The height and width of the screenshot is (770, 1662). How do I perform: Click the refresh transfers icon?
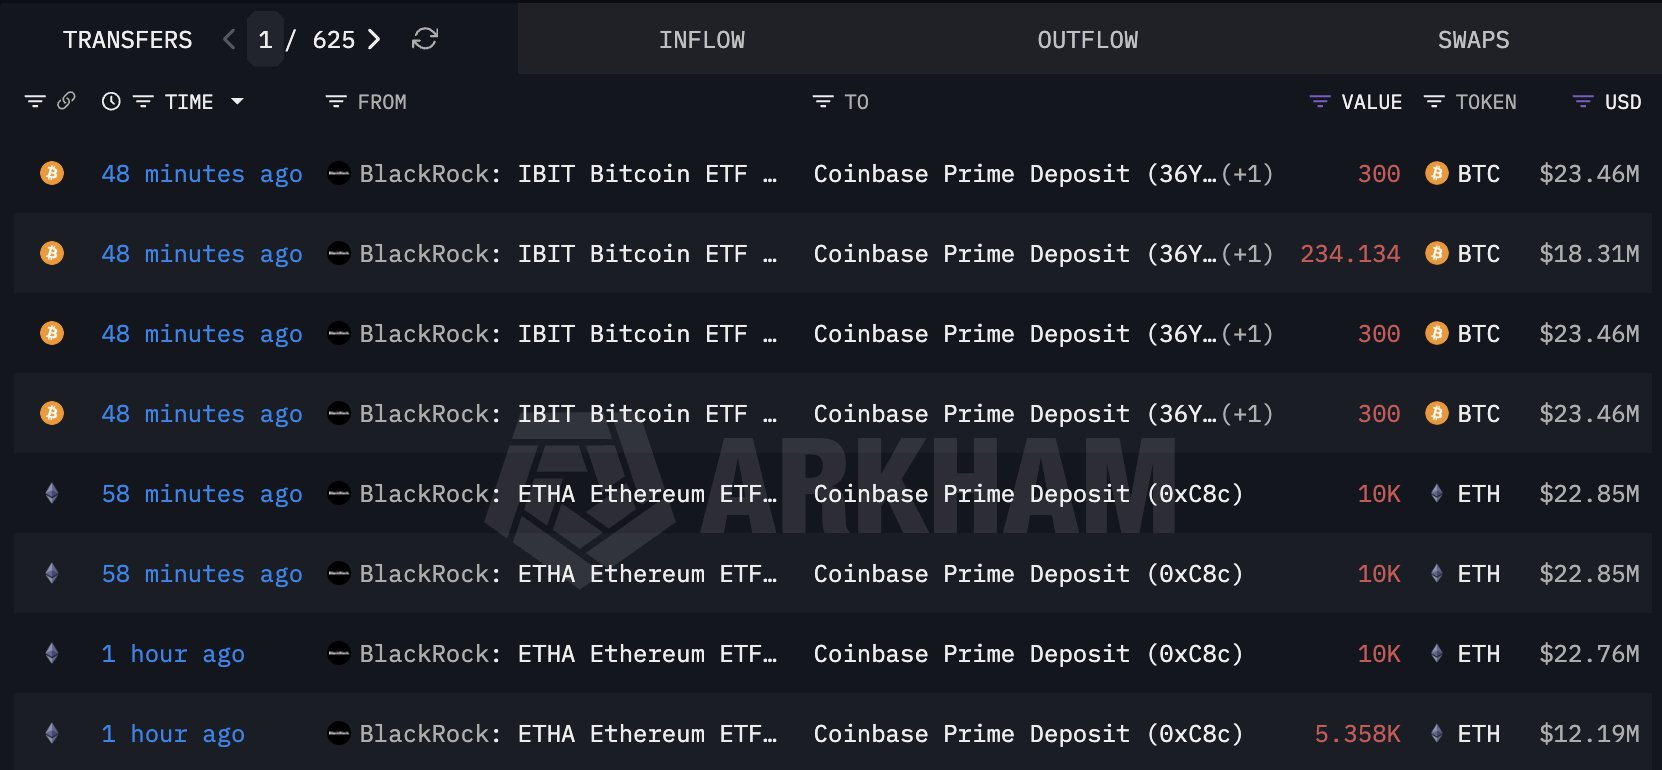[425, 39]
